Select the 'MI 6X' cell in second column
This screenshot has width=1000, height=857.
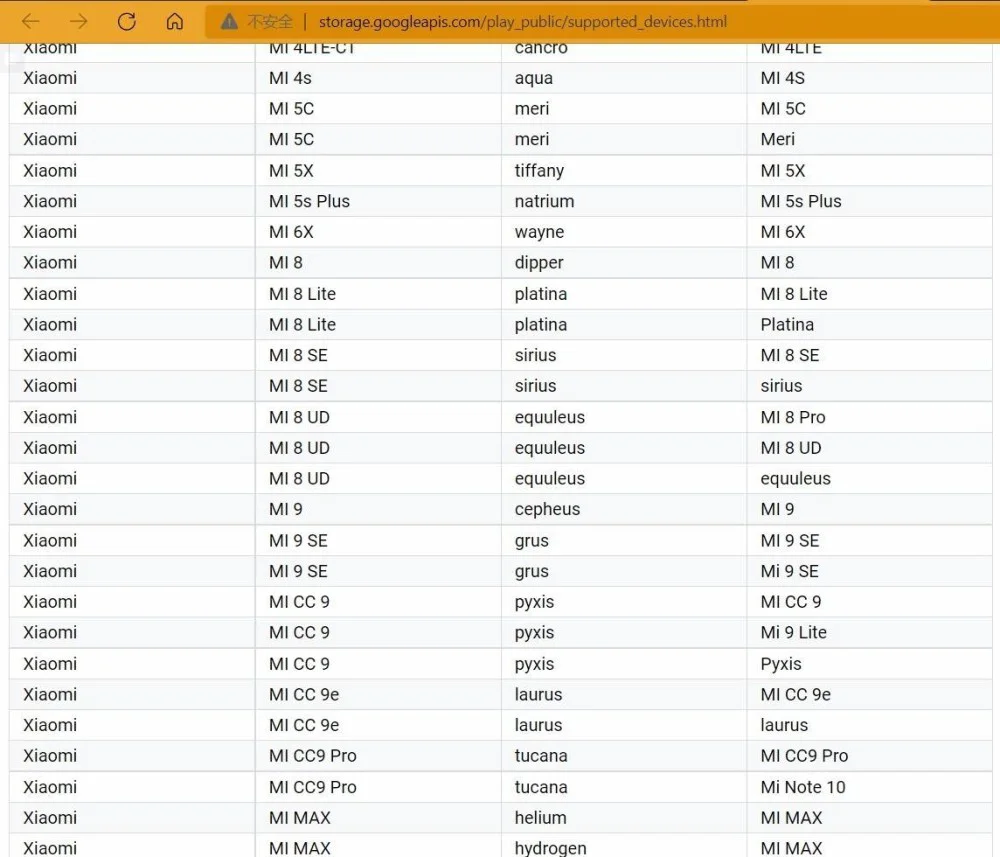[378, 231]
